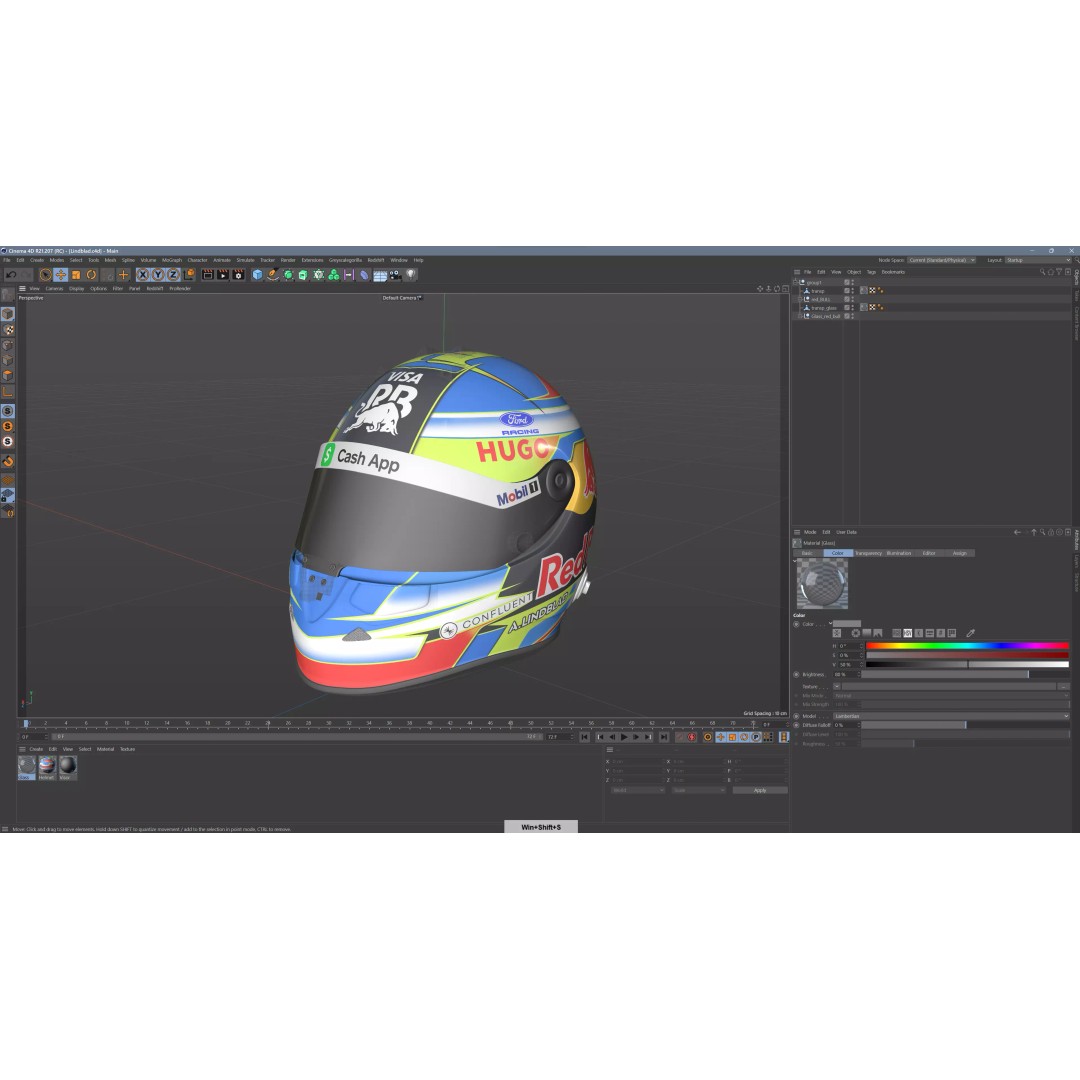
Task: Switch to Texture mode in left sidebar
Action: (8, 330)
